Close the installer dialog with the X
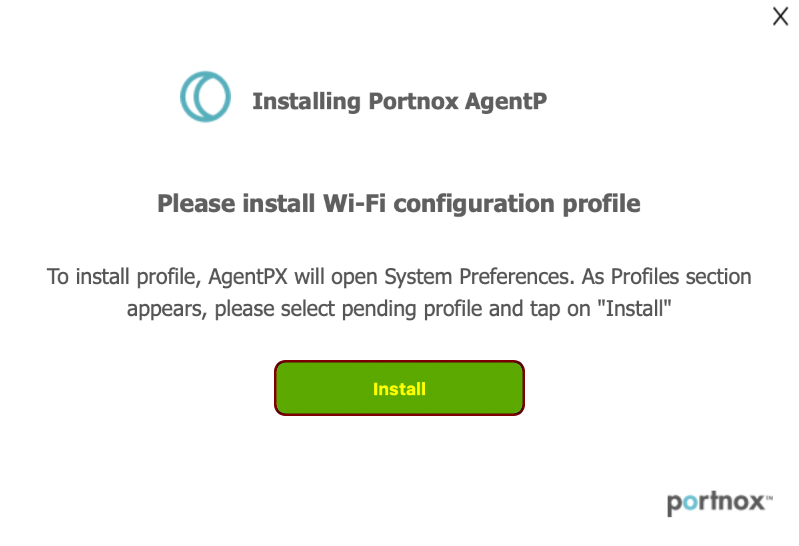This screenshot has width=799, height=546. click(x=780, y=16)
